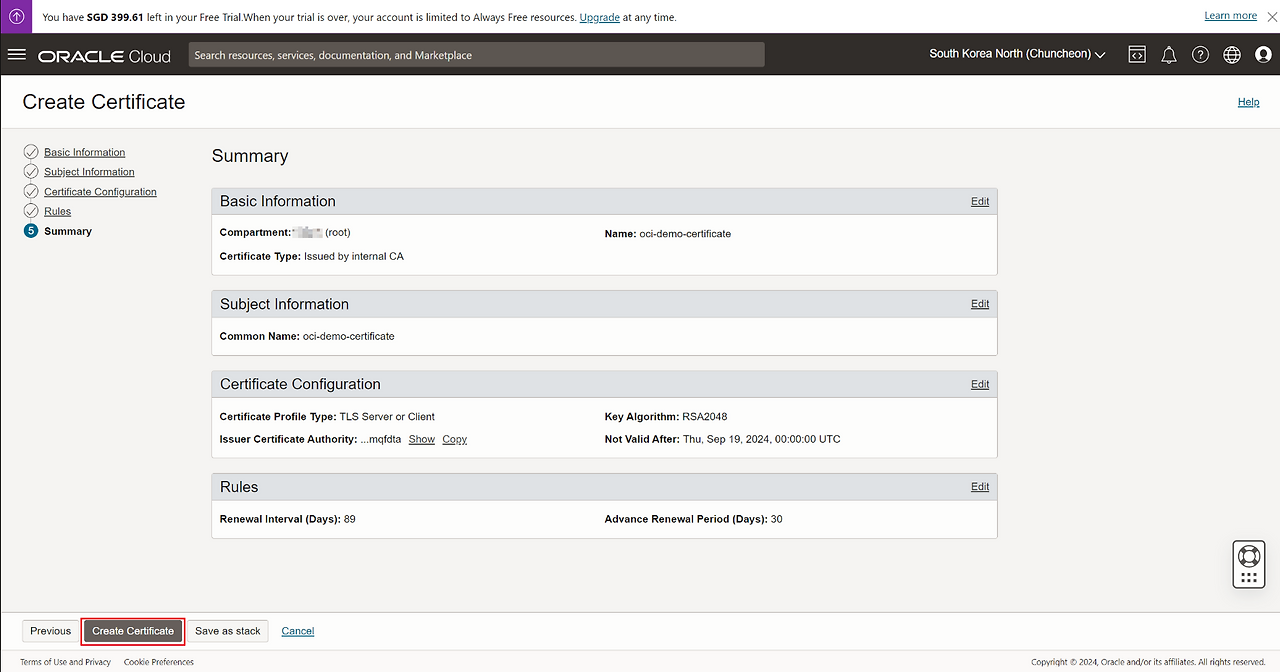Expand the South Korea North region dropdown
1280x672 pixels.
(1017, 54)
